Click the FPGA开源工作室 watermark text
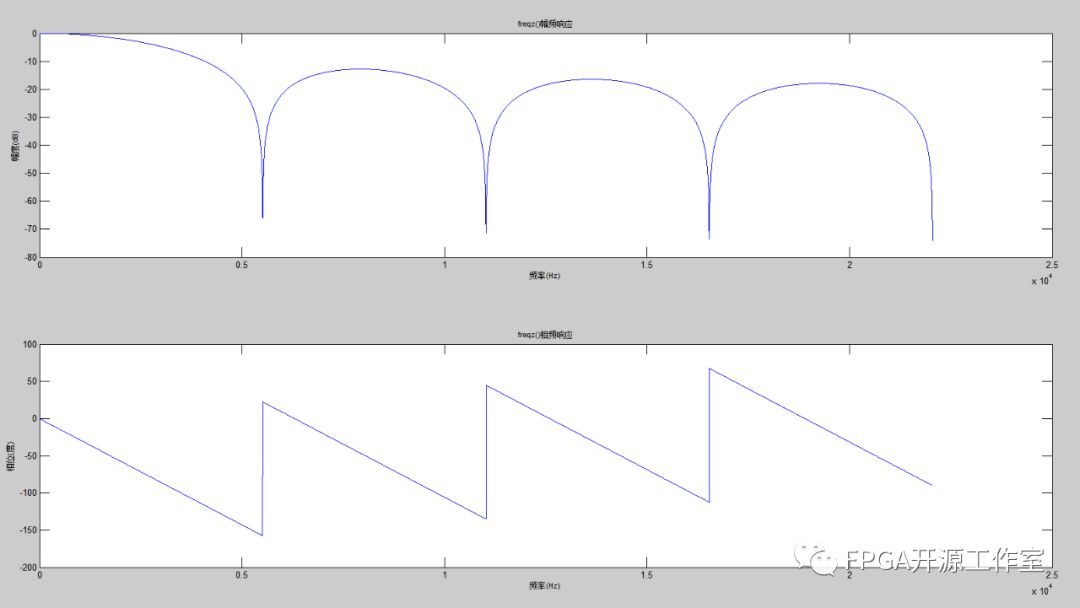 click(x=944, y=562)
